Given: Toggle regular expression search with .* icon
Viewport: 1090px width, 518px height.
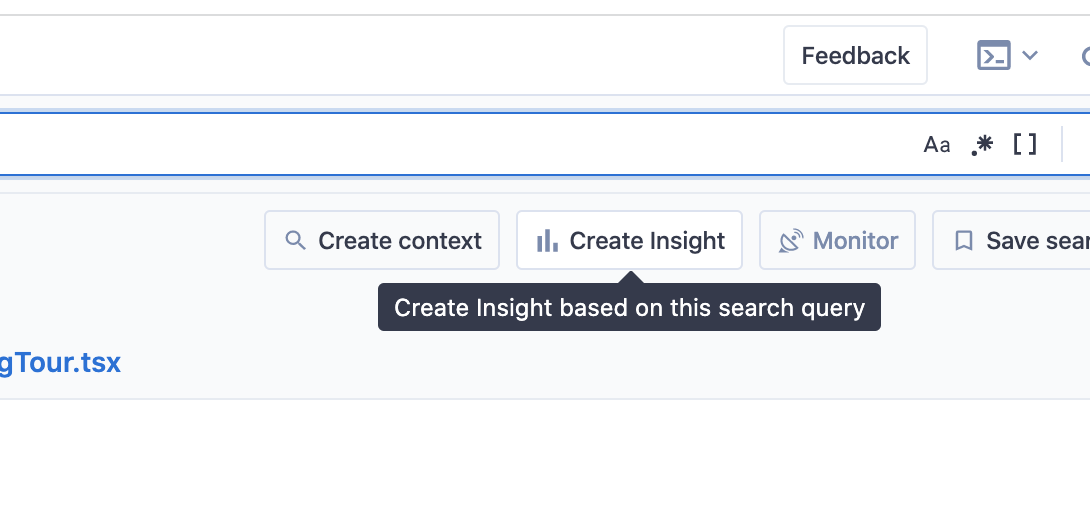Looking at the screenshot, I should (x=982, y=145).
